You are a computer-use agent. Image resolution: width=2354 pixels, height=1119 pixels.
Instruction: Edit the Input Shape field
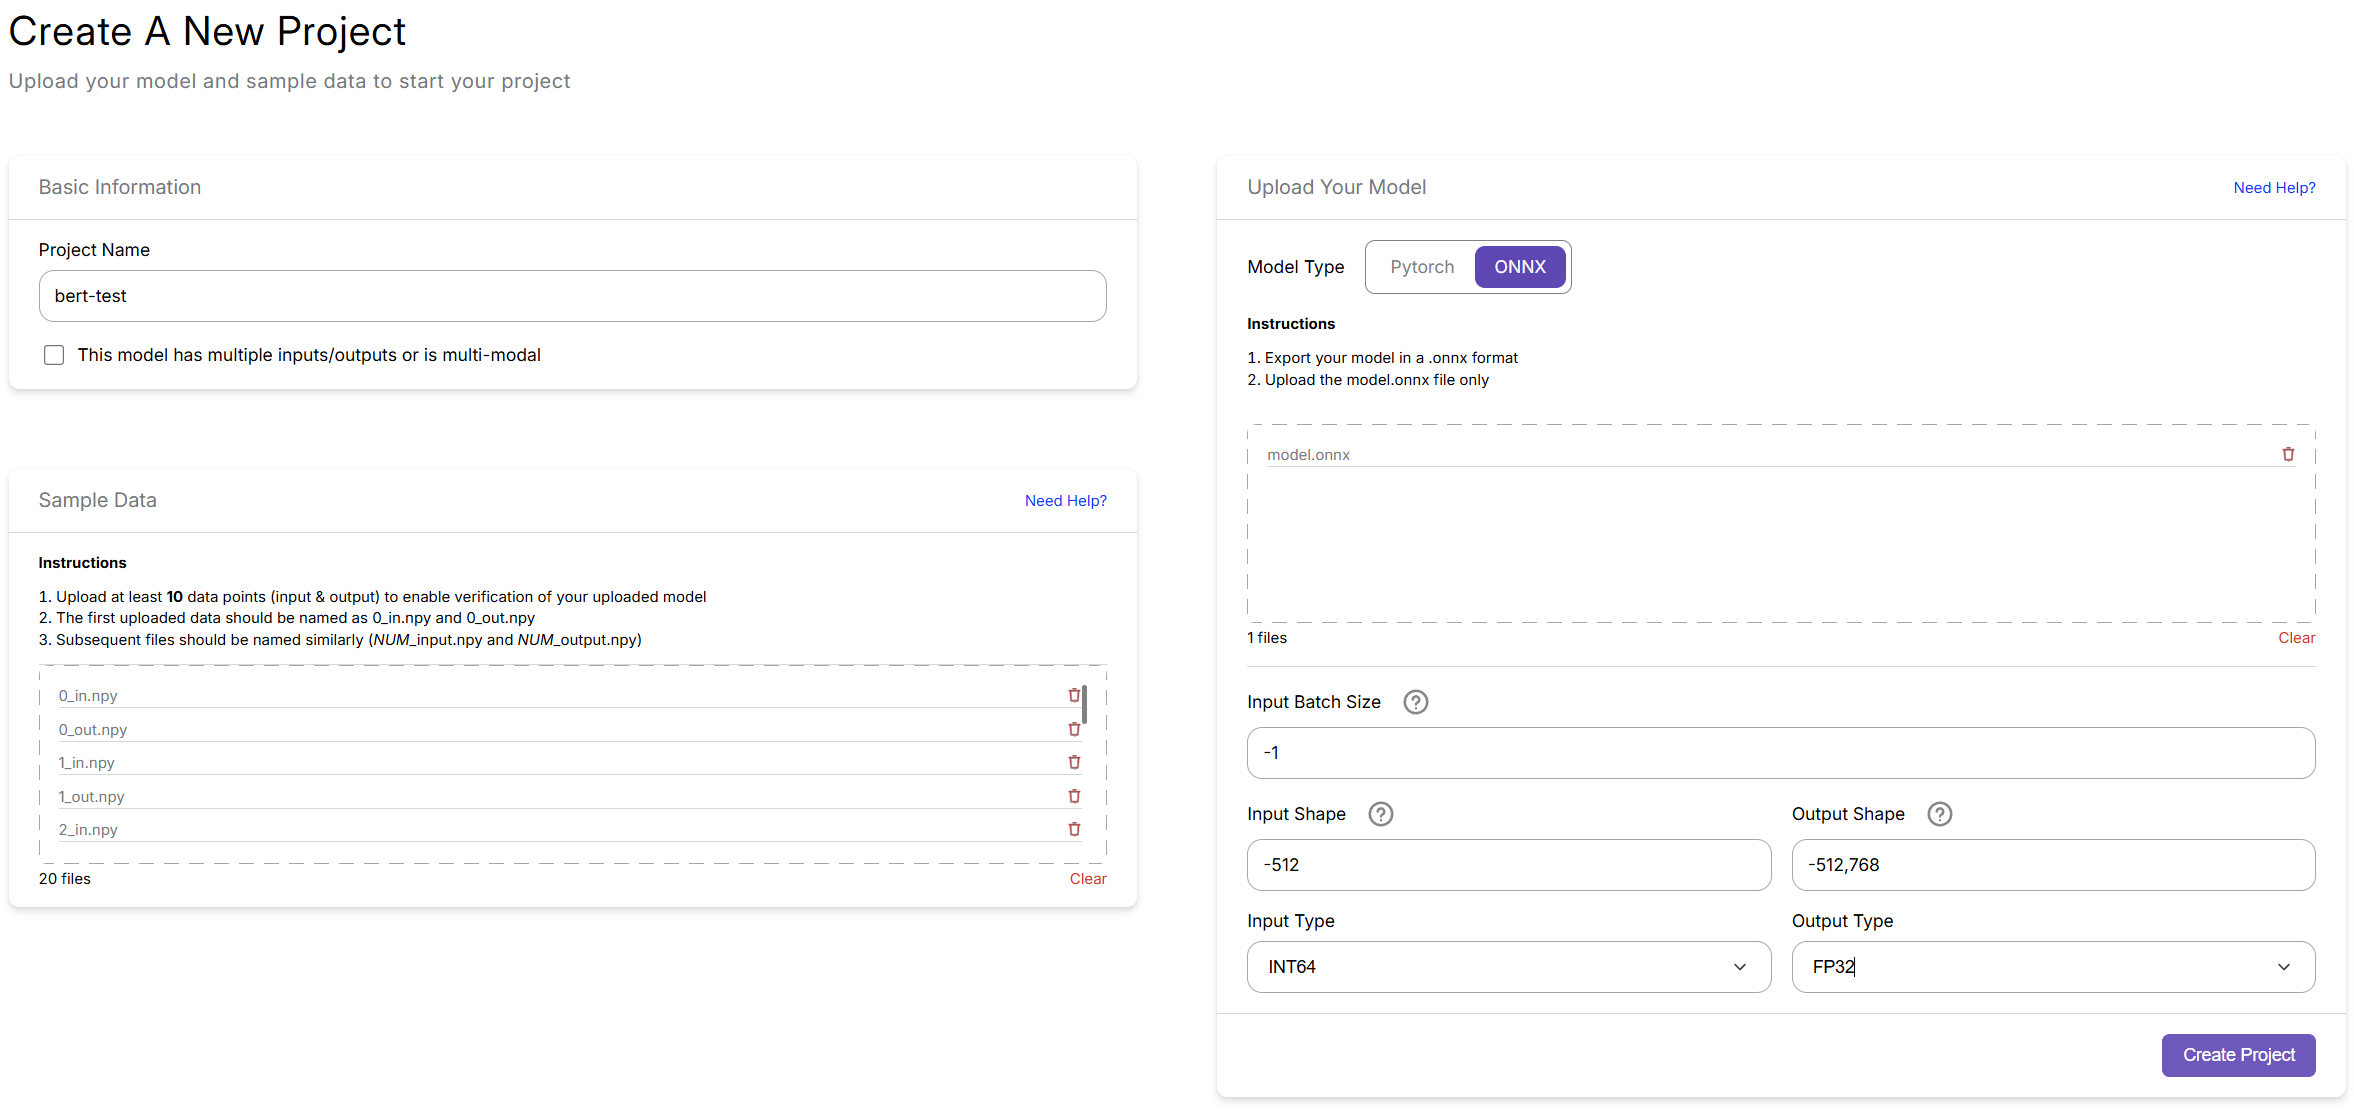[1508, 865]
